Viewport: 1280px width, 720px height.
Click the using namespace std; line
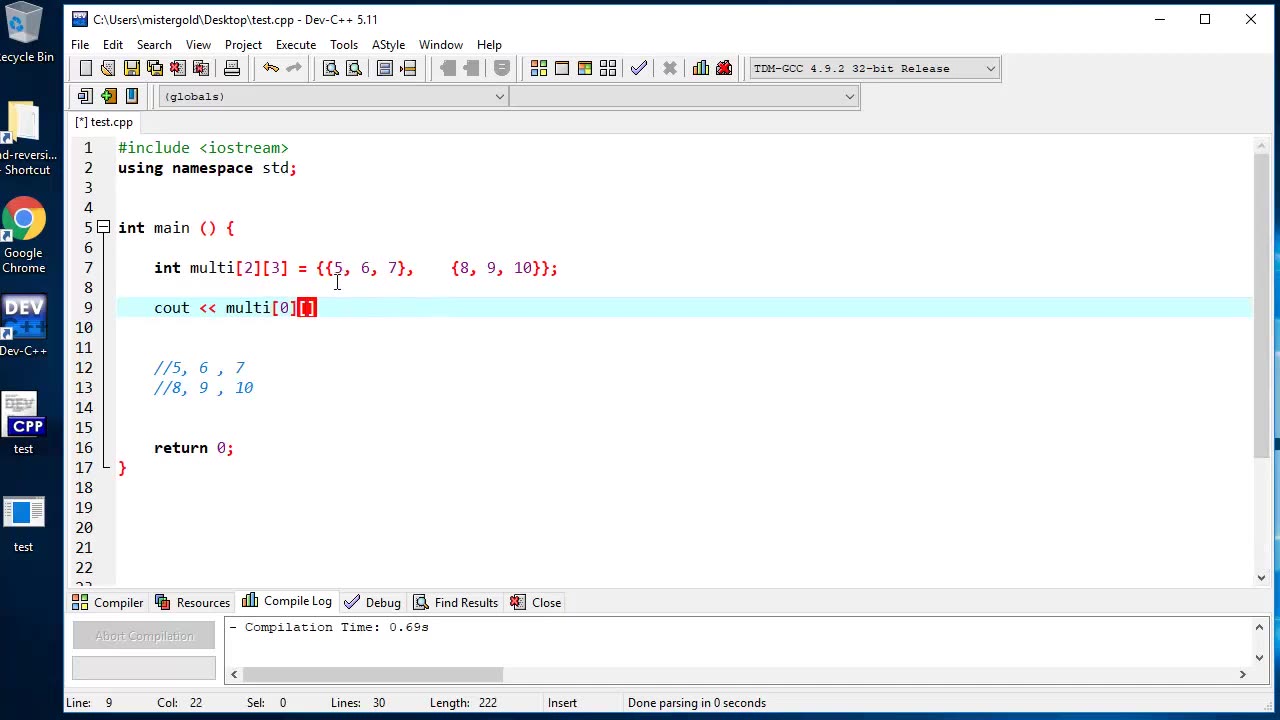(207, 168)
